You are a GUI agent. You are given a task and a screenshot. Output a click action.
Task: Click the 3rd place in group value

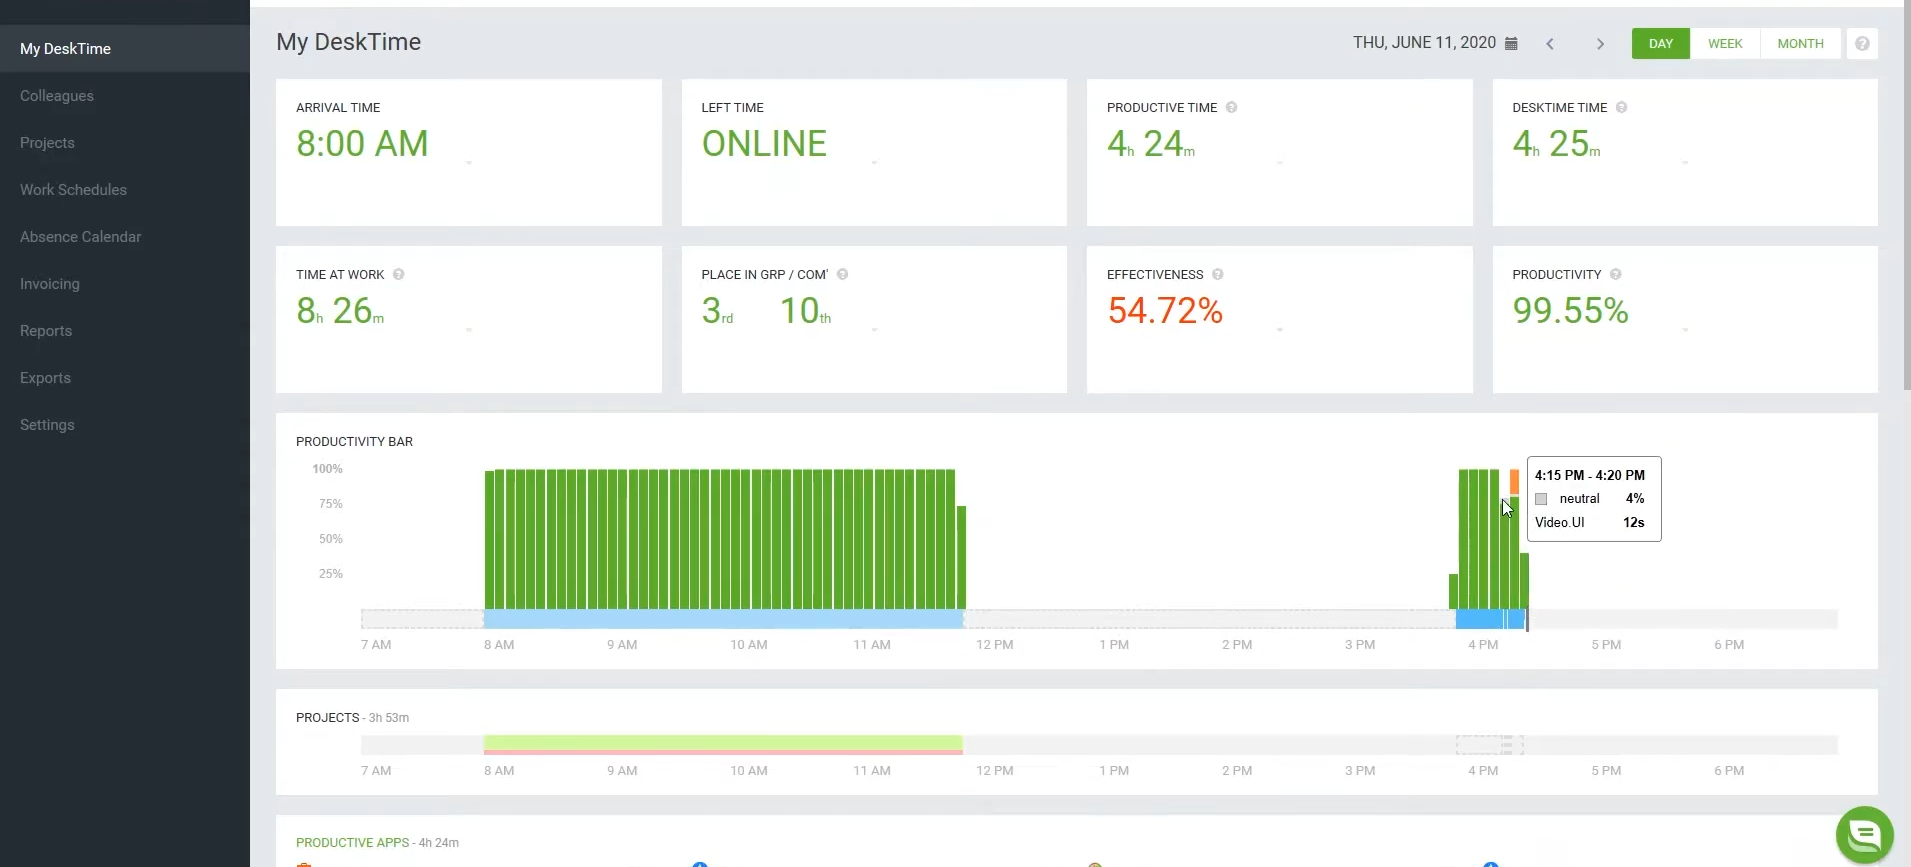717,311
